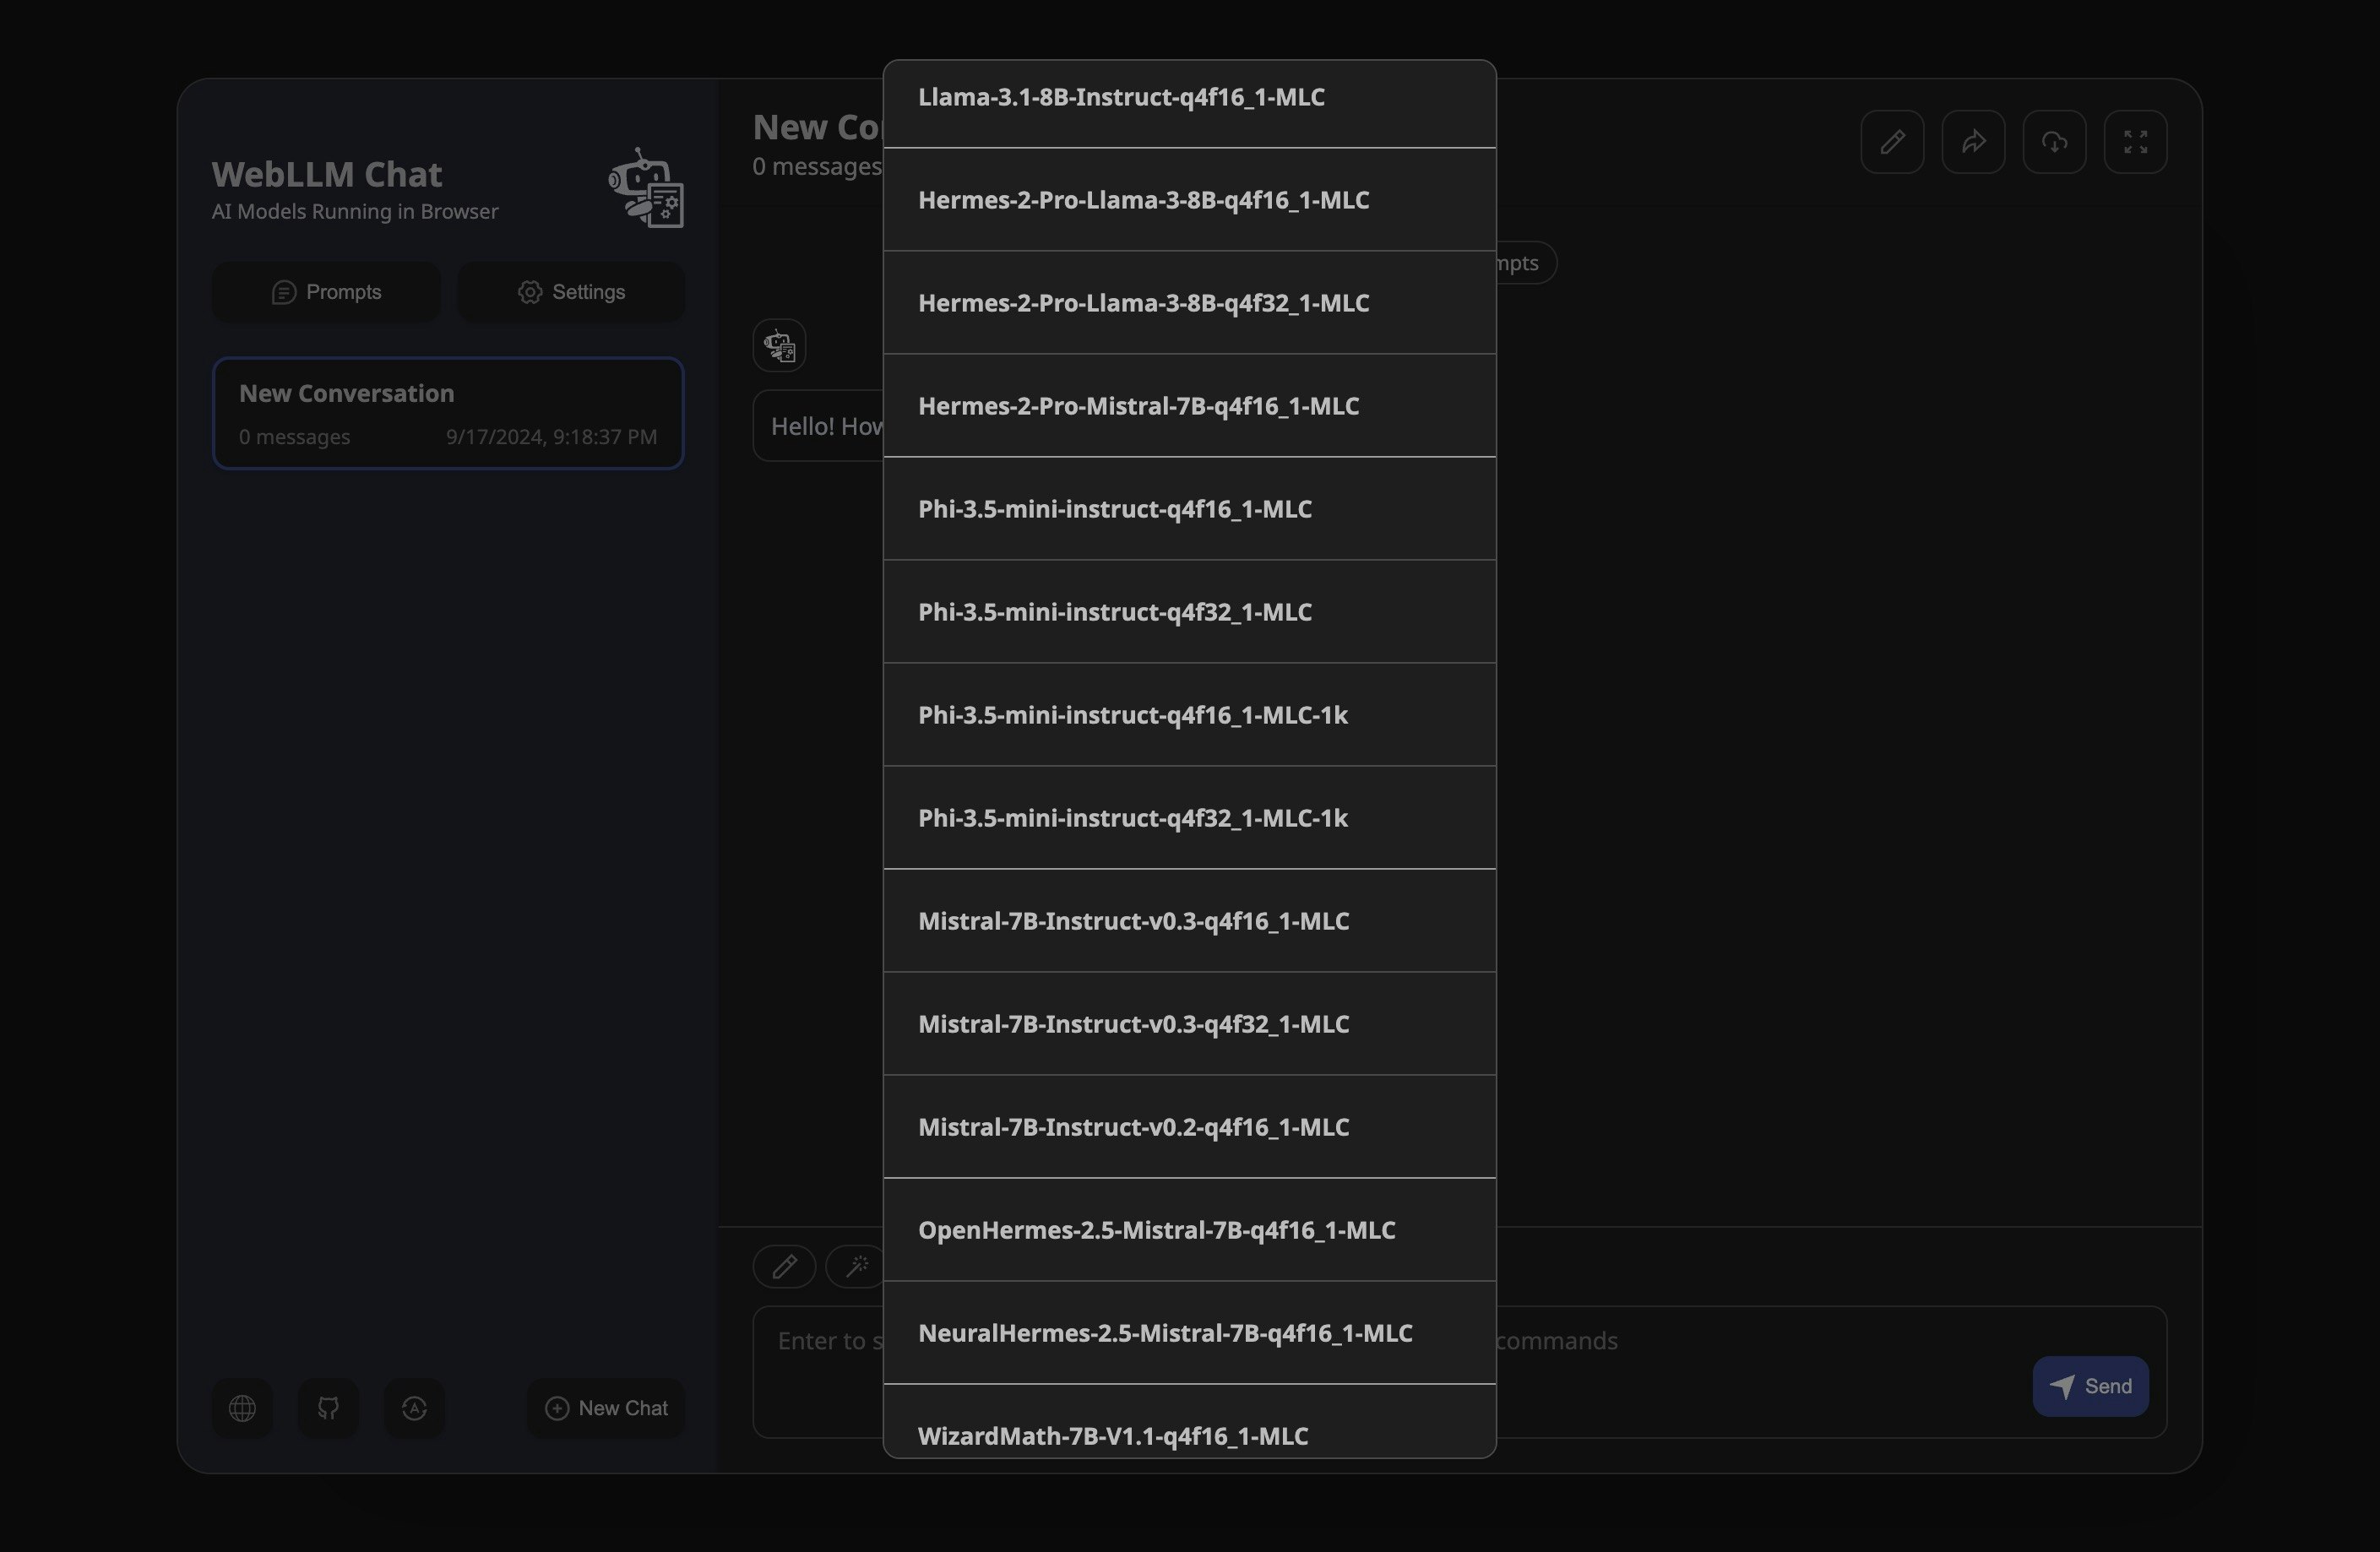Click the share arrow icon in header
The height and width of the screenshot is (1552, 2380).
pyautogui.click(x=1972, y=142)
